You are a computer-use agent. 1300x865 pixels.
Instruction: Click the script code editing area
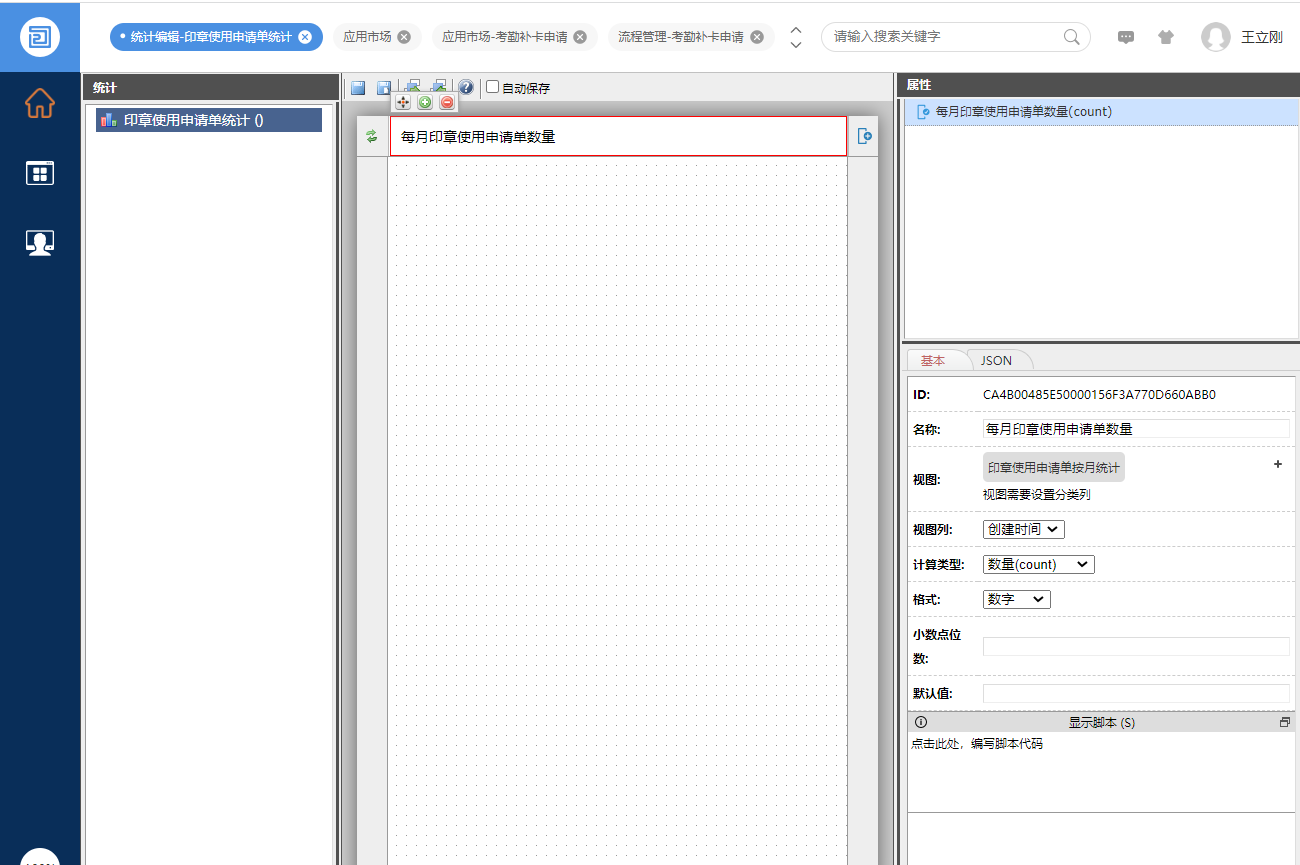(1101, 772)
